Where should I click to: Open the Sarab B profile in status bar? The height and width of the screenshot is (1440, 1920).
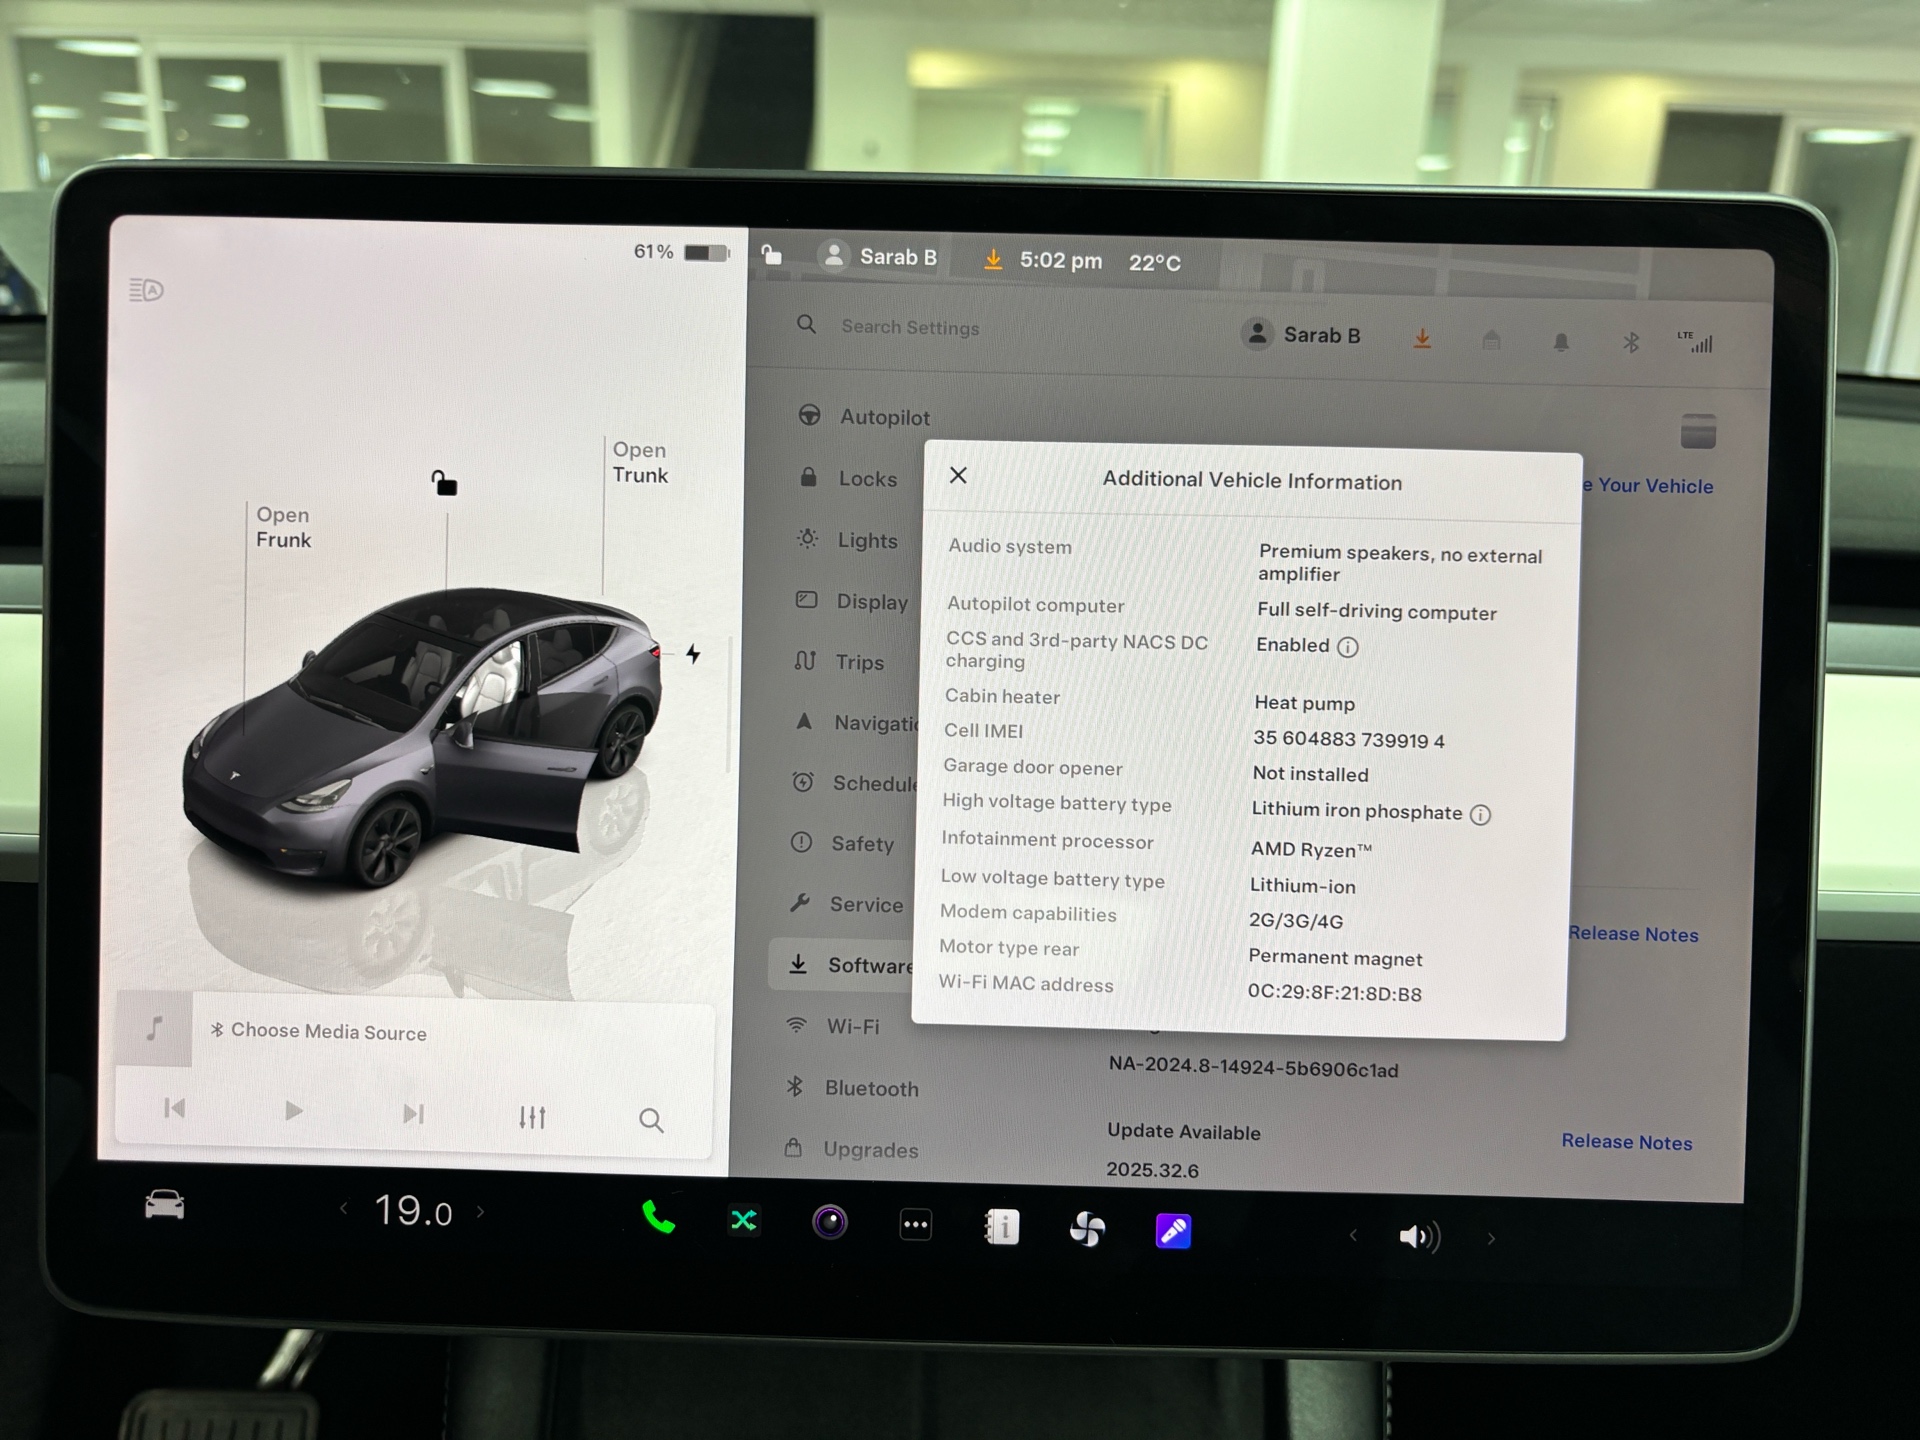[x=879, y=256]
